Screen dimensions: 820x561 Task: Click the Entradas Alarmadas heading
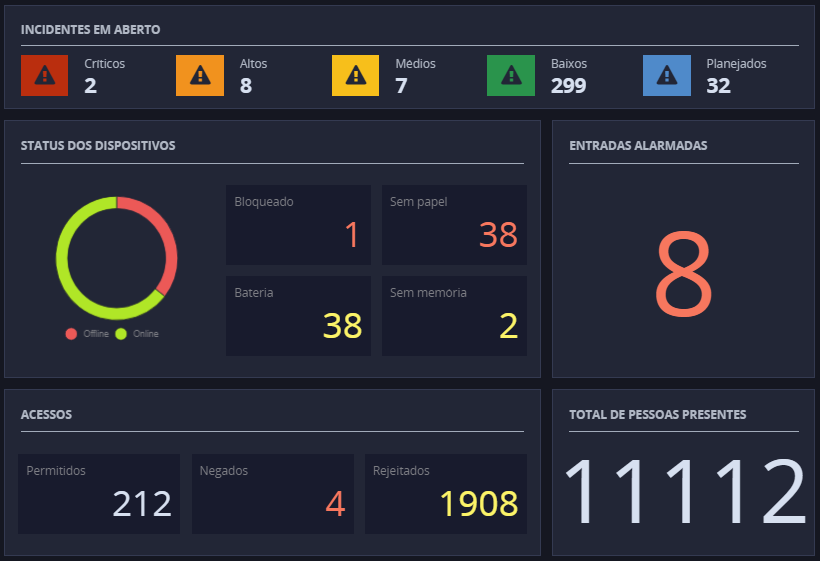click(638, 145)
